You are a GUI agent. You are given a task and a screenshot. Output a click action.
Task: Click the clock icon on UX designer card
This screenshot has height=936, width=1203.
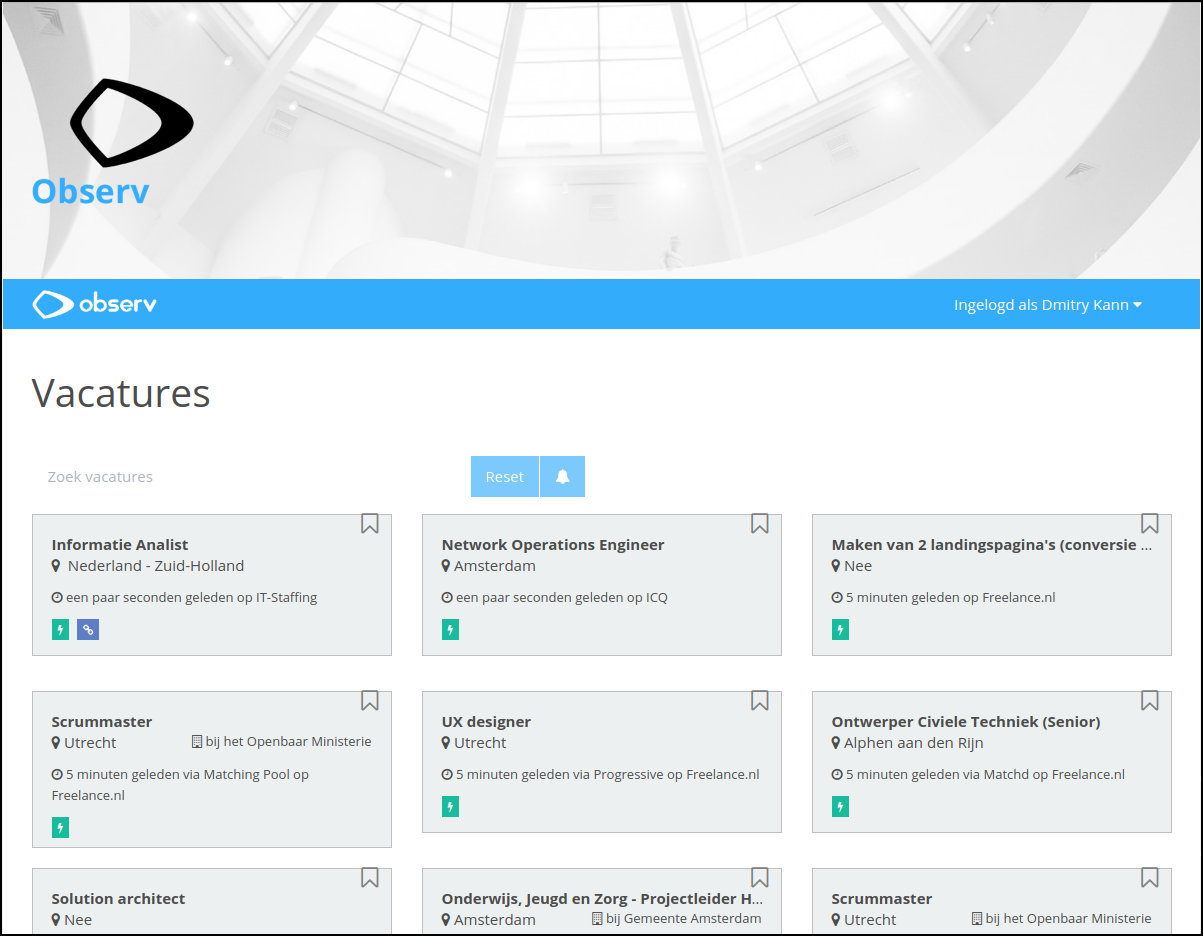coord(447,775)
